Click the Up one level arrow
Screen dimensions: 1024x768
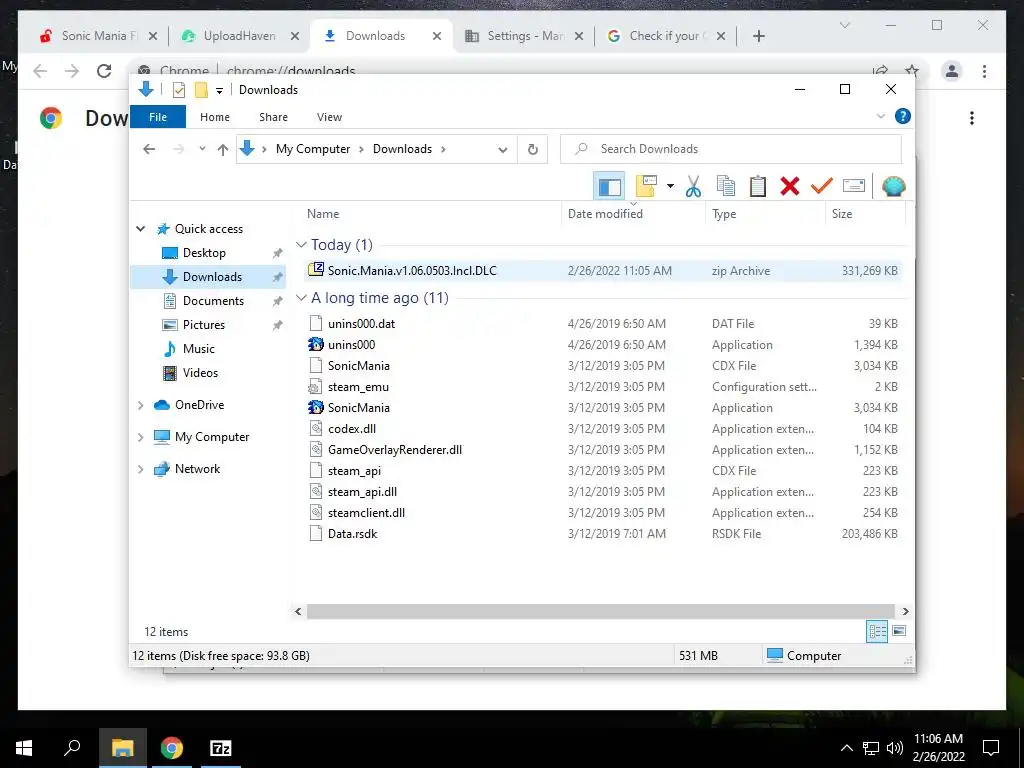point(223,150)
